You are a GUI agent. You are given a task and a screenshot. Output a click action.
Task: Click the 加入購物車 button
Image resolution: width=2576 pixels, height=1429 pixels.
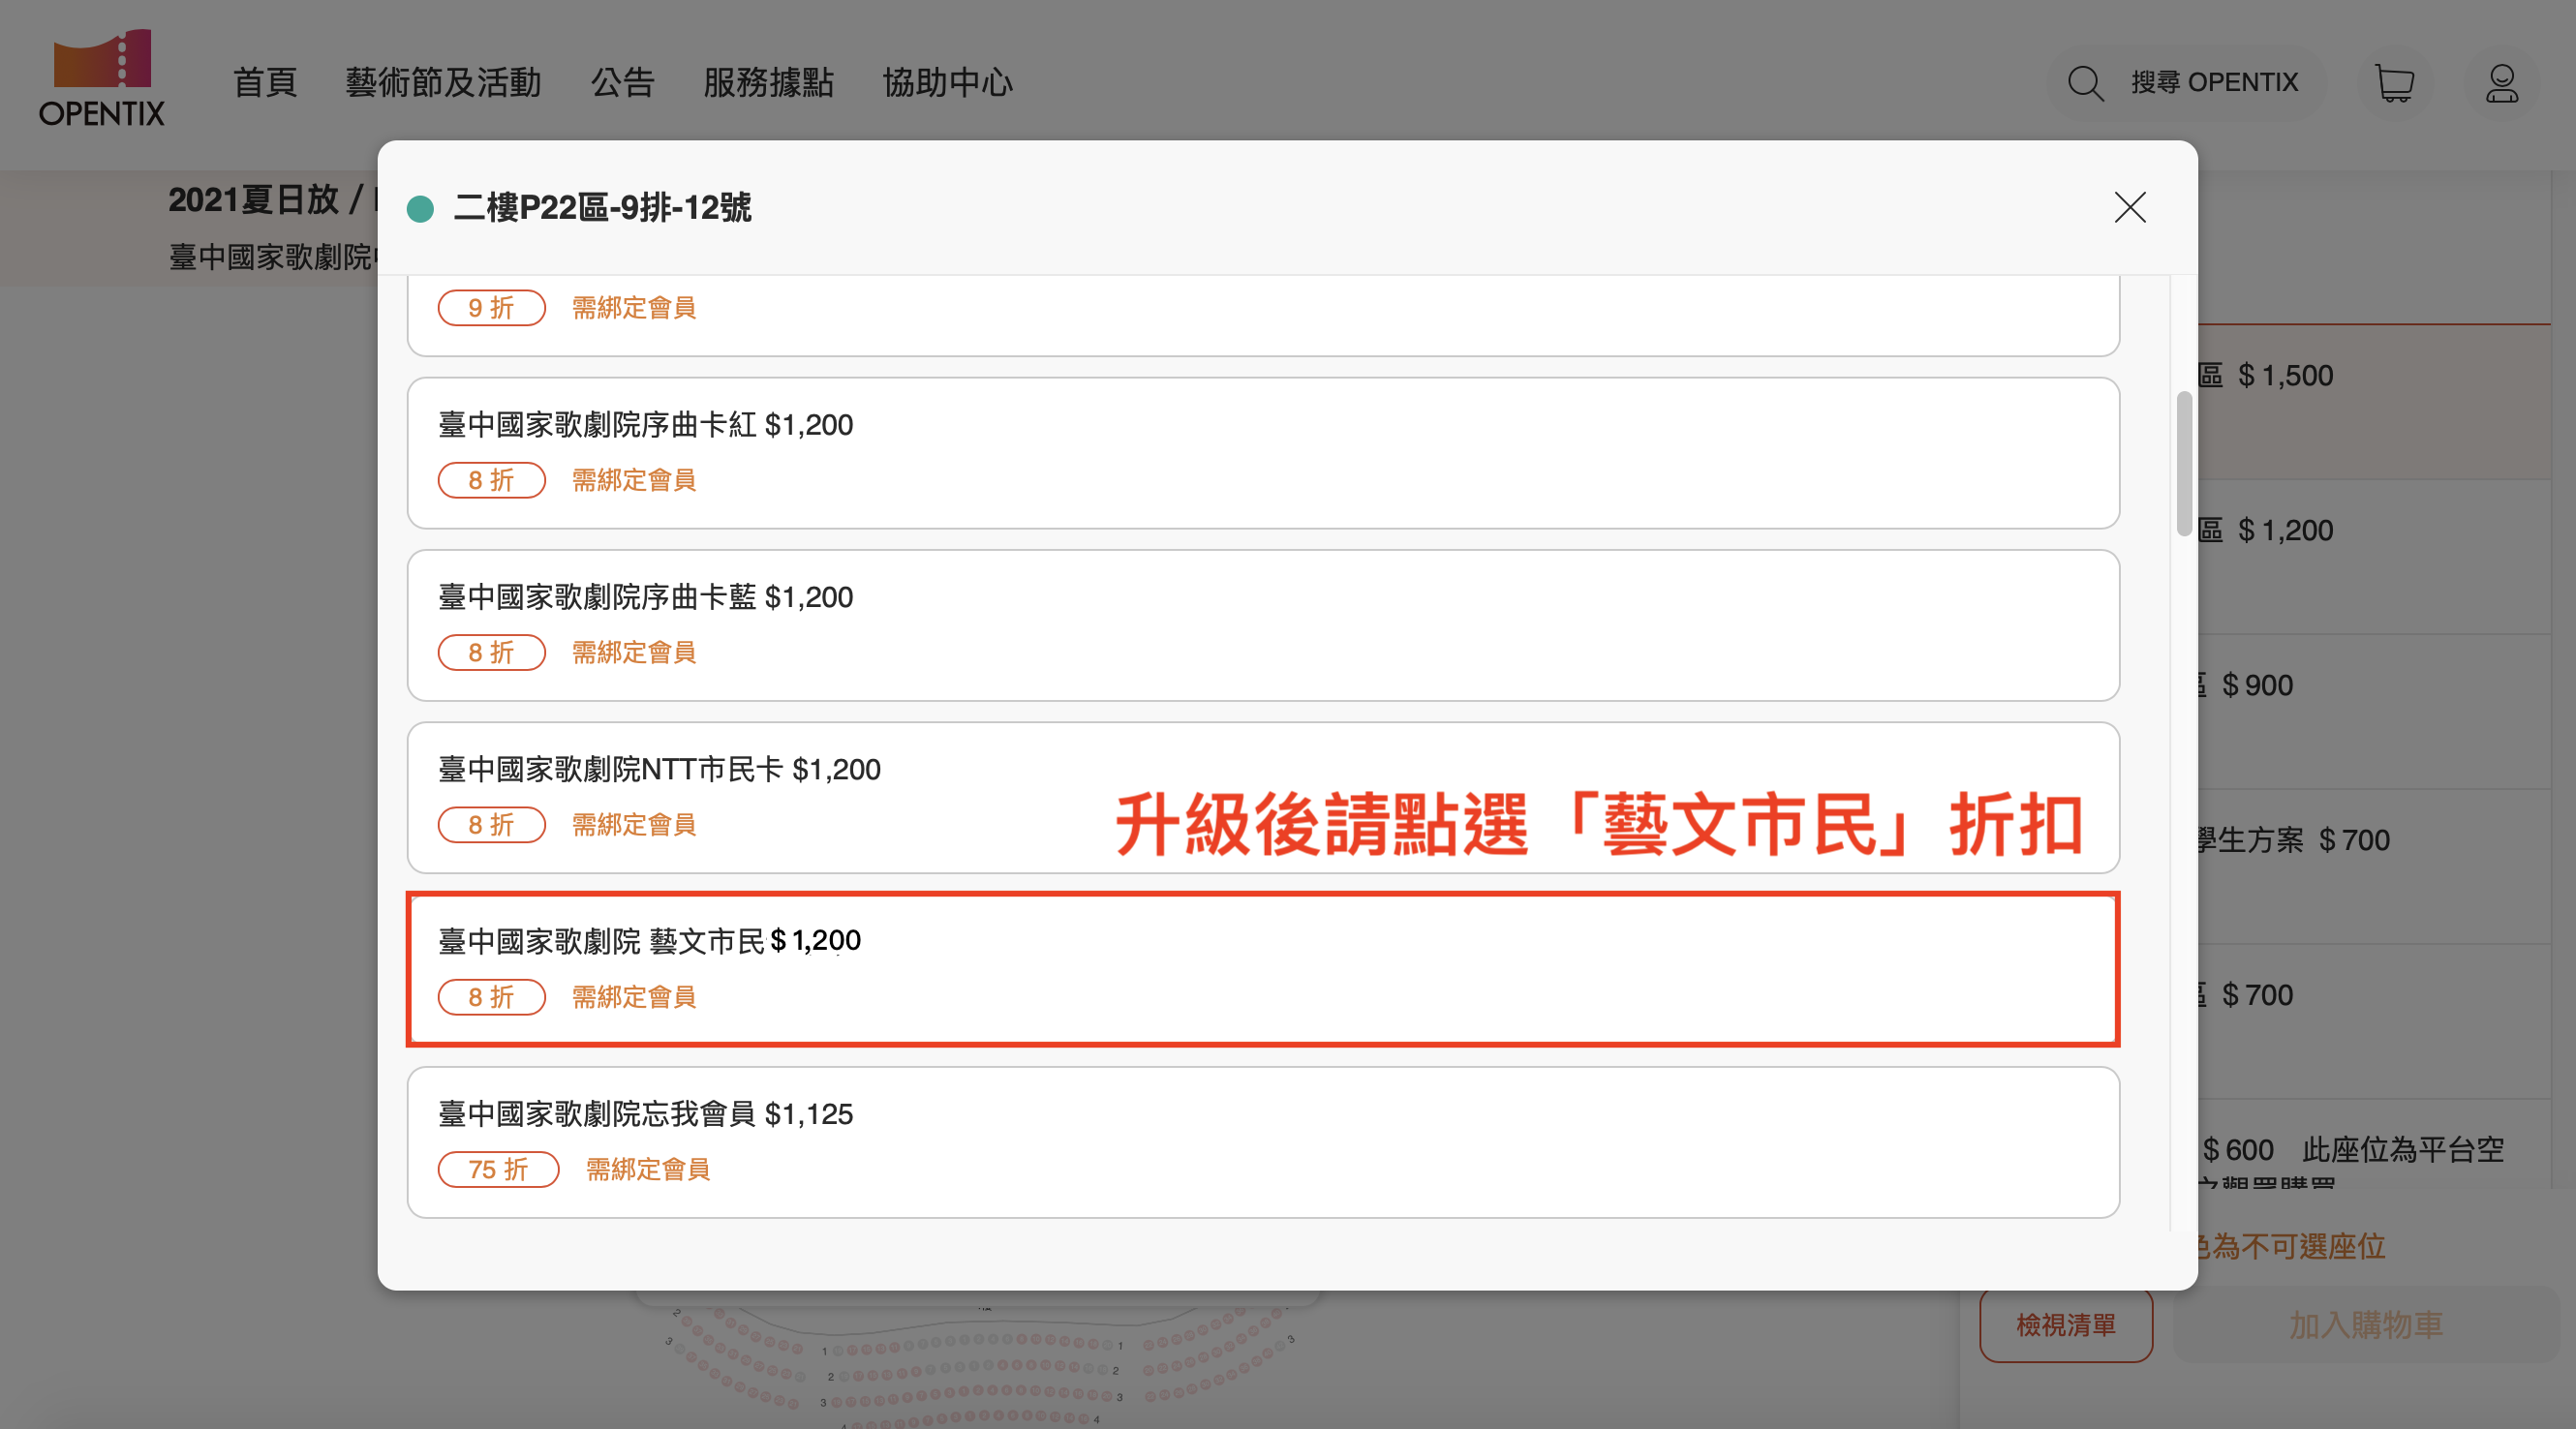2366,1325
